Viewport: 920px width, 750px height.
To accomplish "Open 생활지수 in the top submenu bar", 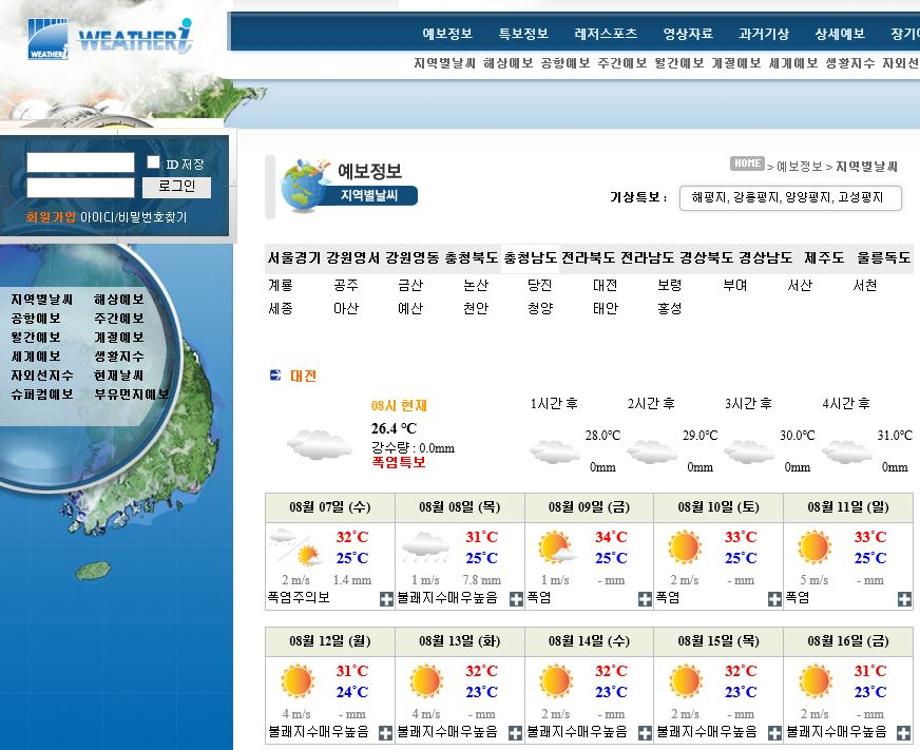I will tap(850, 63).
